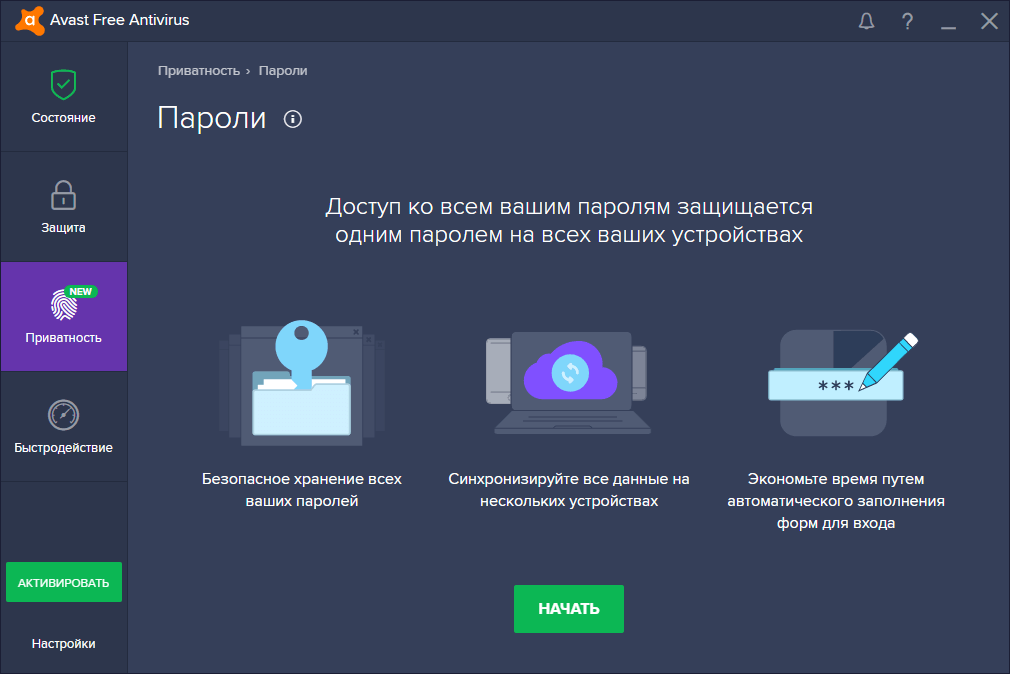Screen dimensions: 1010x674
Task: Click the password autofill pencil illustration
Action: 843,383
